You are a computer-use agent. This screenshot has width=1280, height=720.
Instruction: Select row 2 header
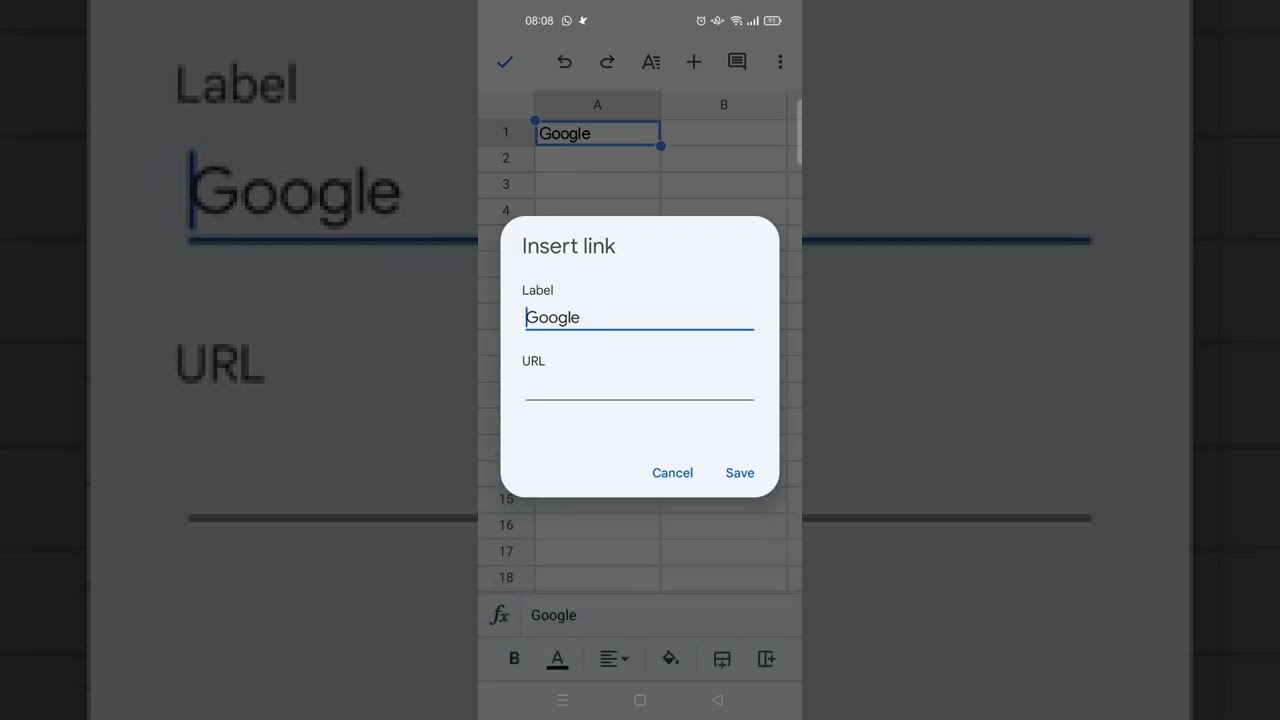tap(506, 158)
